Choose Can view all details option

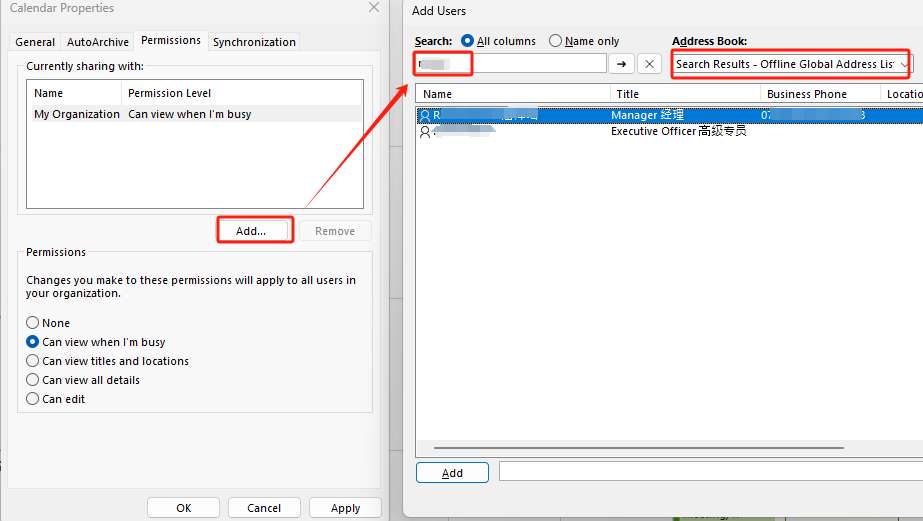point(33,380)
